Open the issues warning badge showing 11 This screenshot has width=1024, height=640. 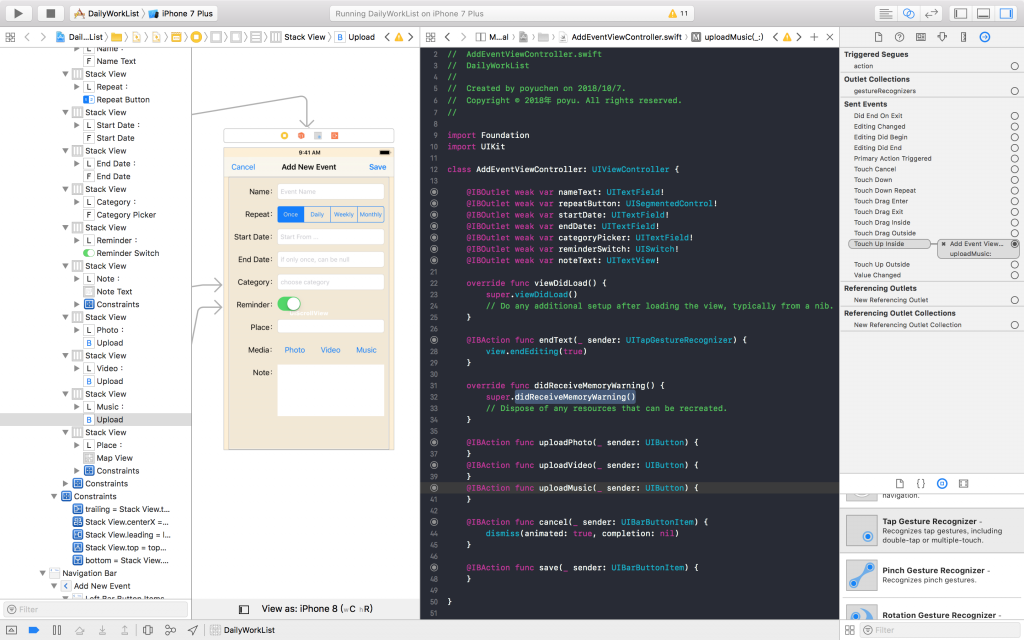678,14
